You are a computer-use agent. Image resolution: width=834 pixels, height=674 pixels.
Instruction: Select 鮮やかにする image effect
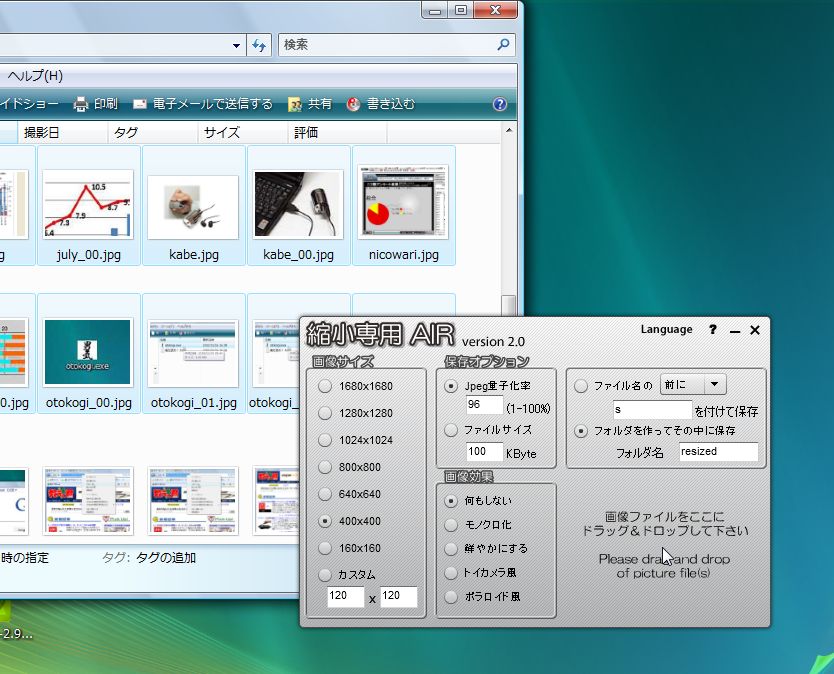(x=451, y=548)
